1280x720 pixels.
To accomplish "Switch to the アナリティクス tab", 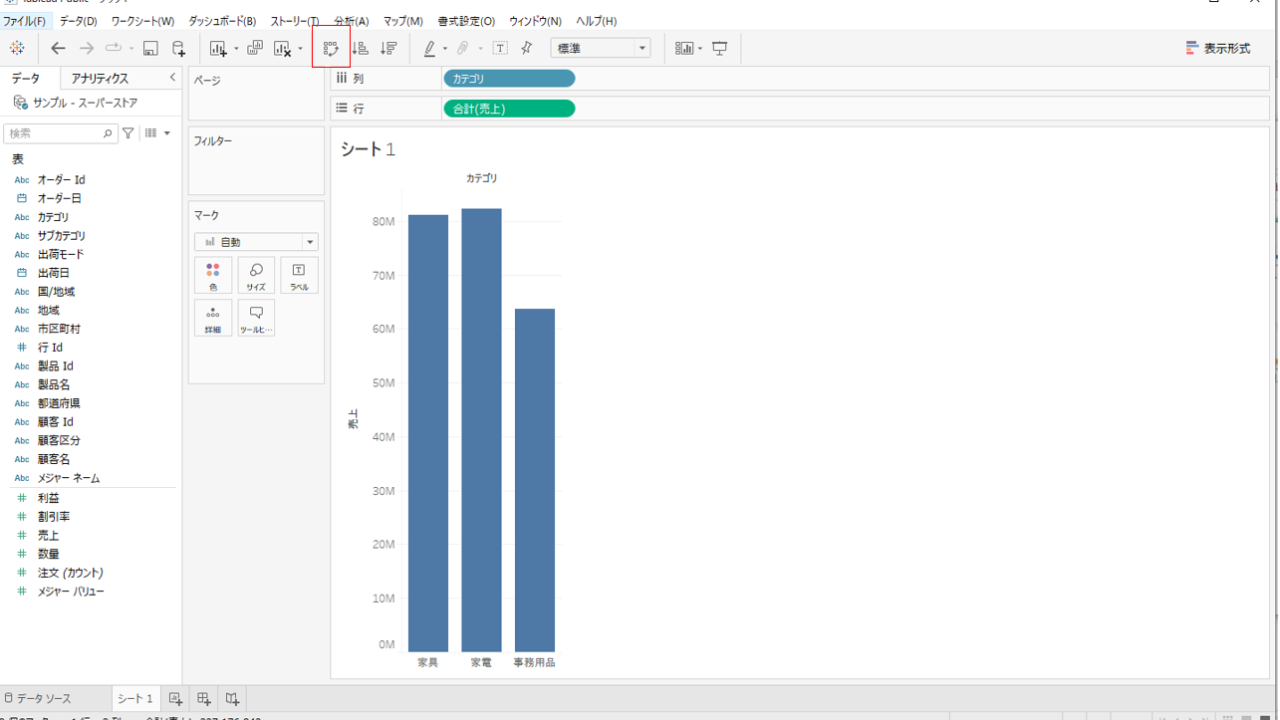I will coord(100,78).
